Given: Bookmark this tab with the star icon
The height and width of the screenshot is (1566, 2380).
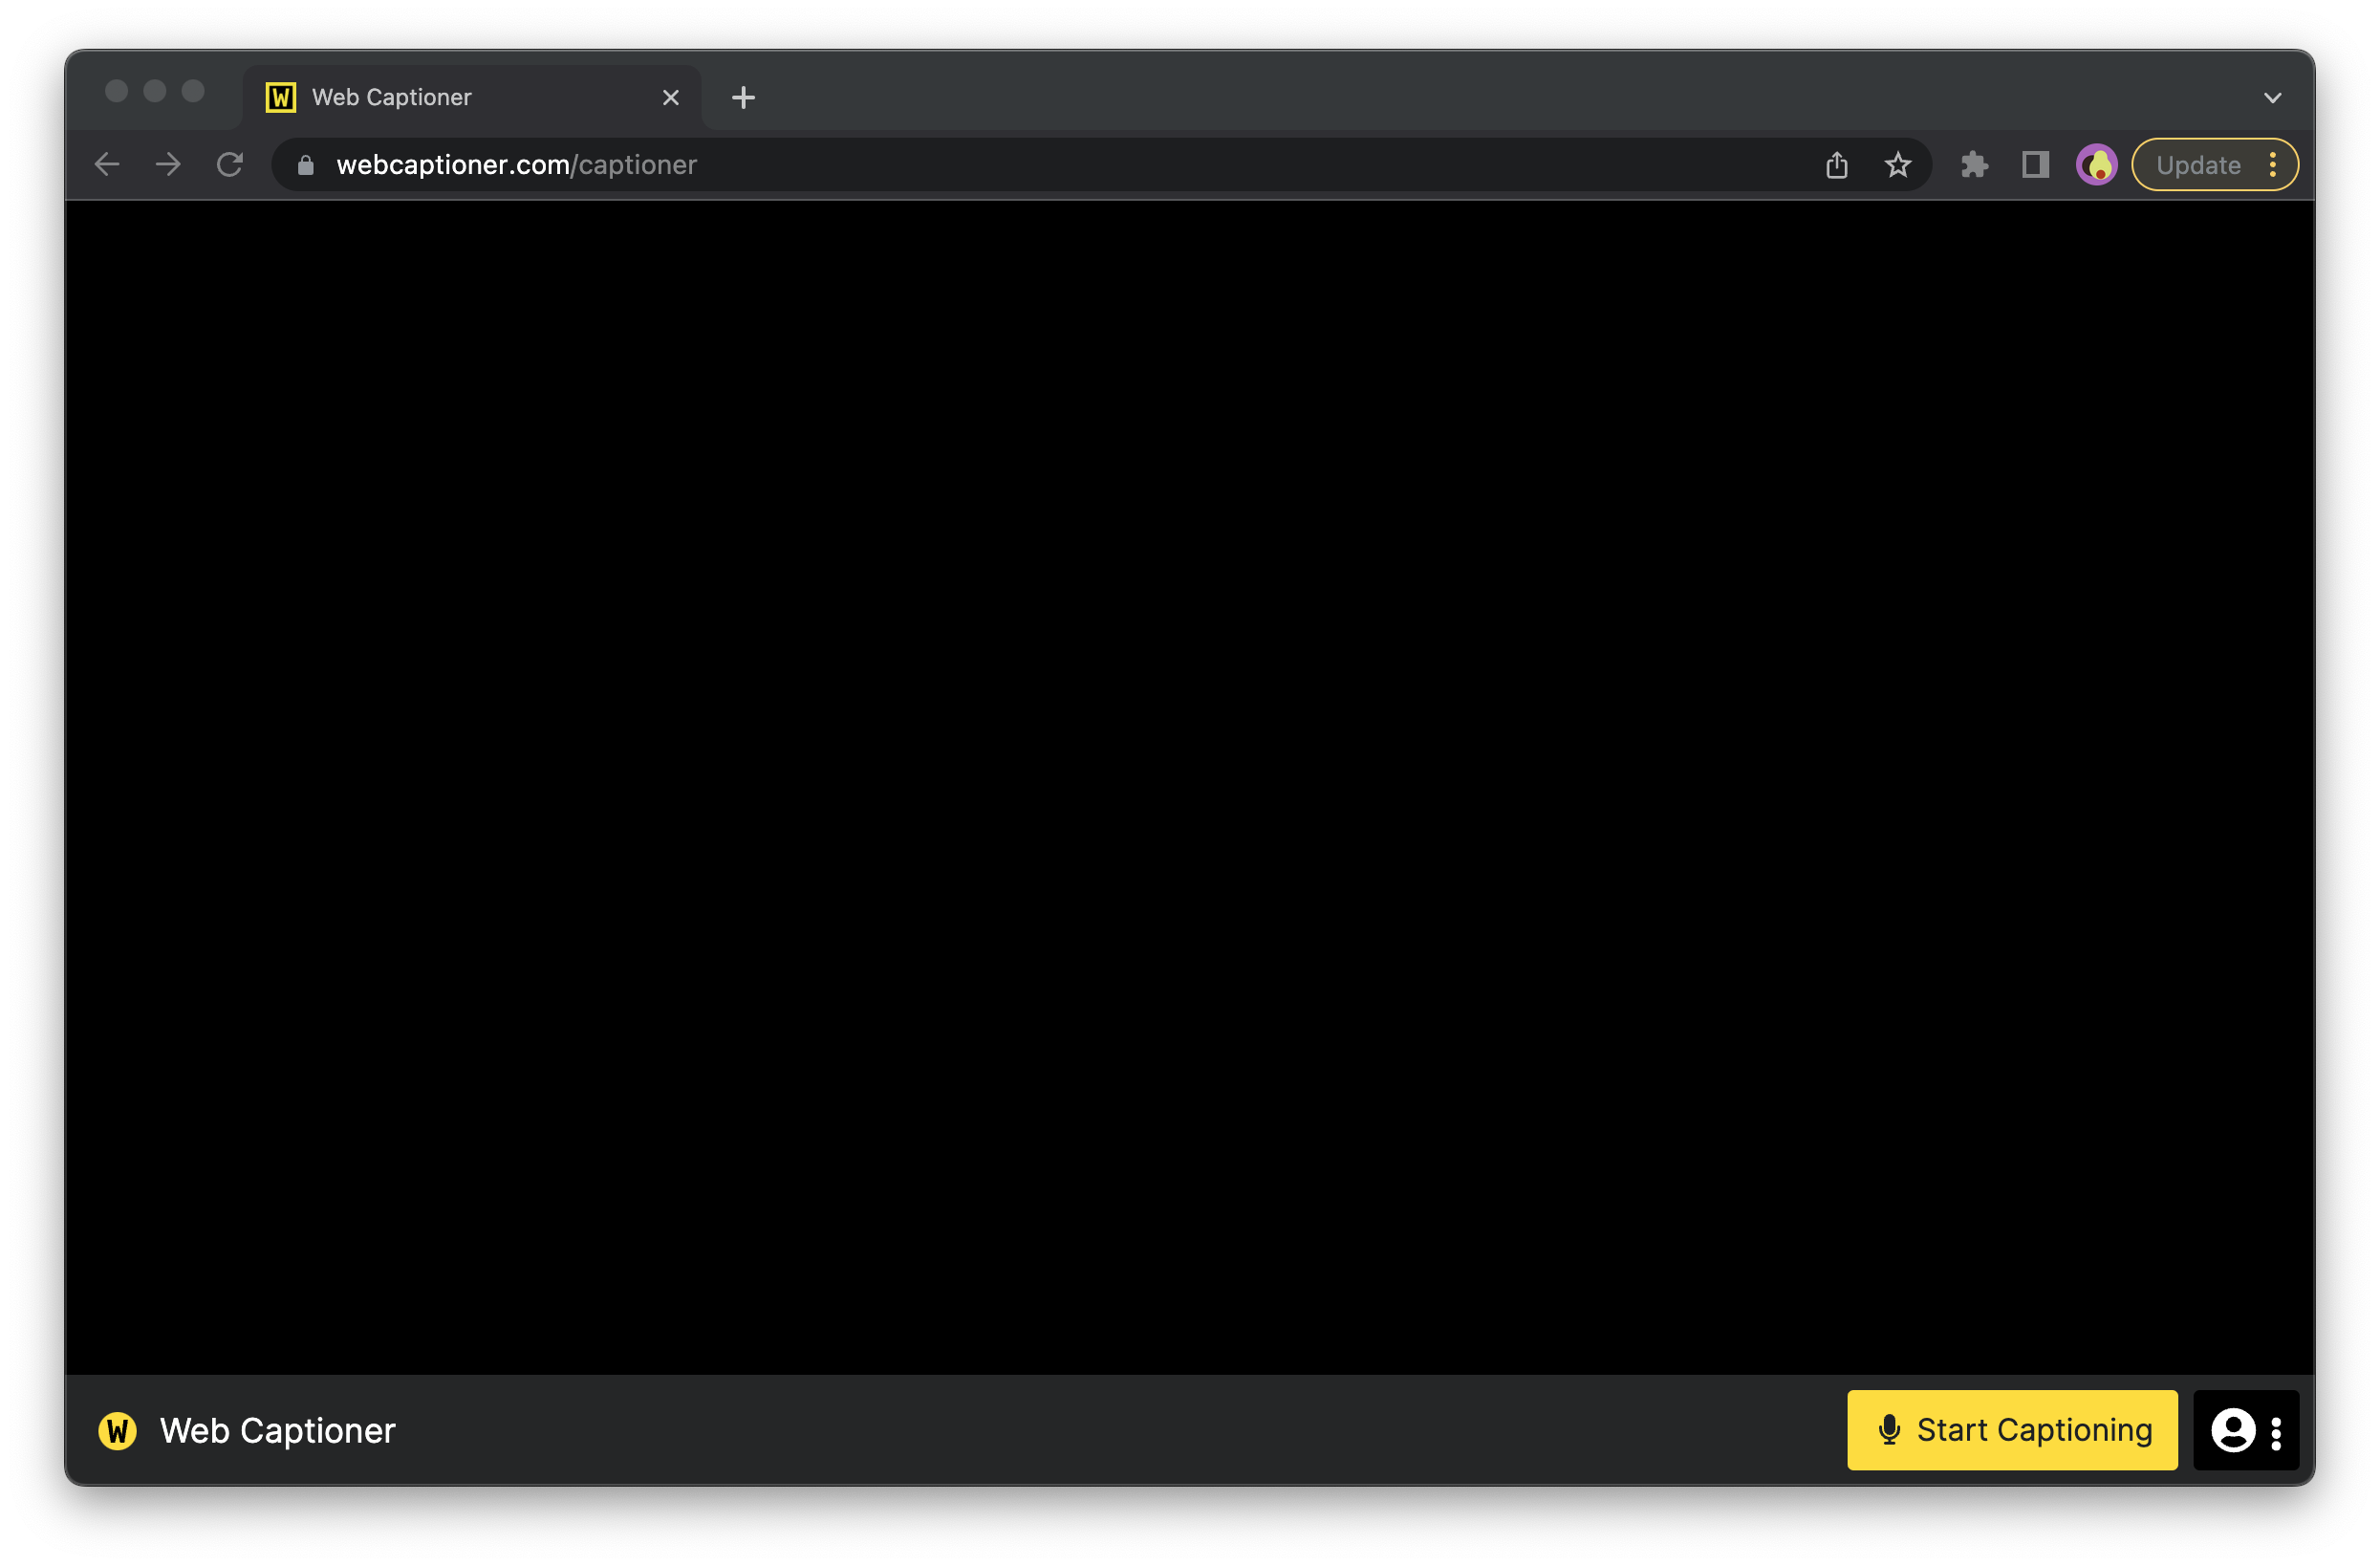Looking at the screenshot, I should coord(1897,164).
